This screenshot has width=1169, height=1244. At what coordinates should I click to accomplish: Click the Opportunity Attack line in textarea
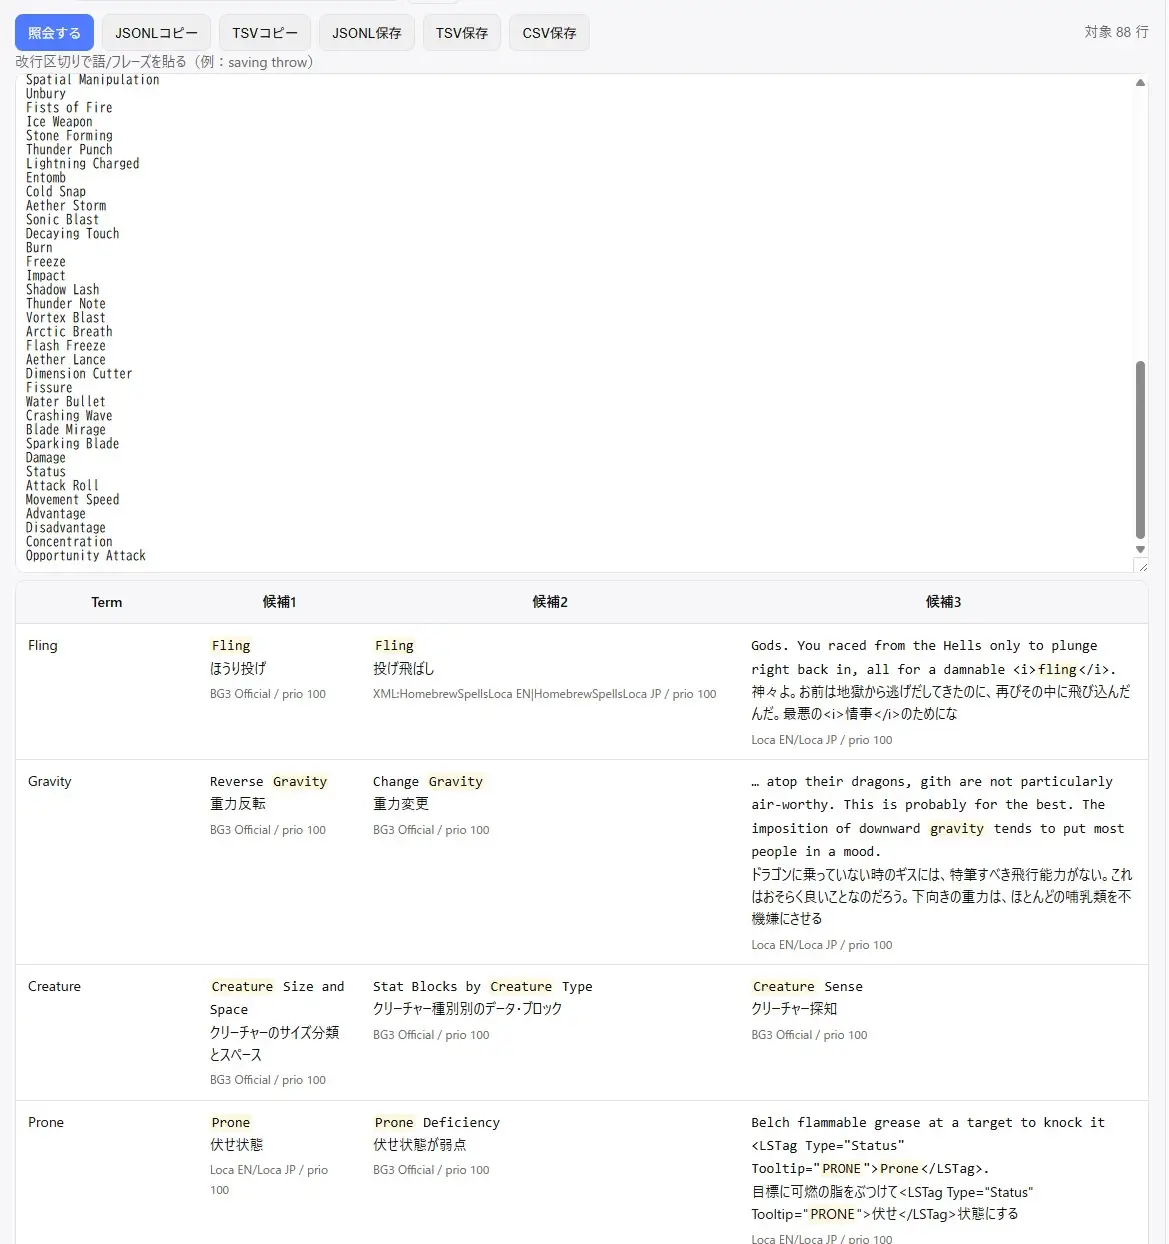click(x=86, y=555)
